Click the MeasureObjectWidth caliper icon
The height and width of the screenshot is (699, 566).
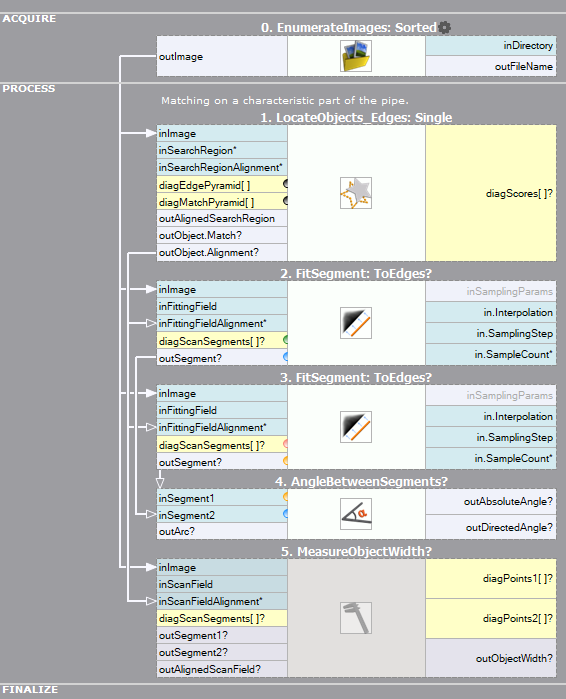click(x=356, y=618)
